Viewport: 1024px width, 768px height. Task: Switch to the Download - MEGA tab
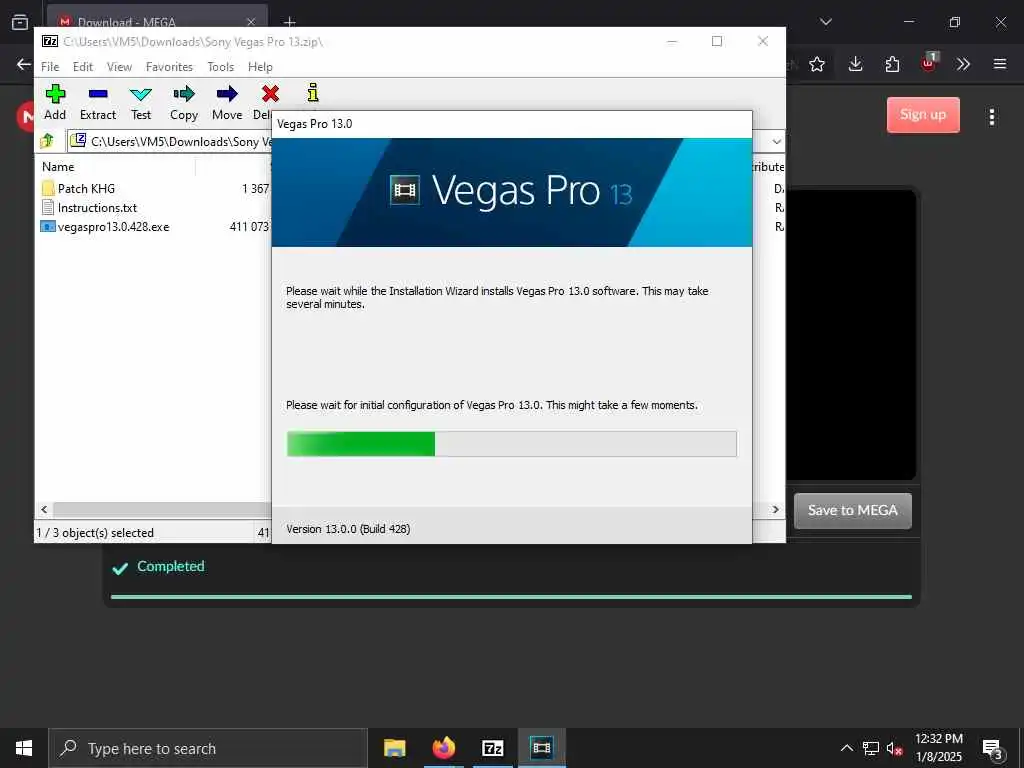pos(147,22)
